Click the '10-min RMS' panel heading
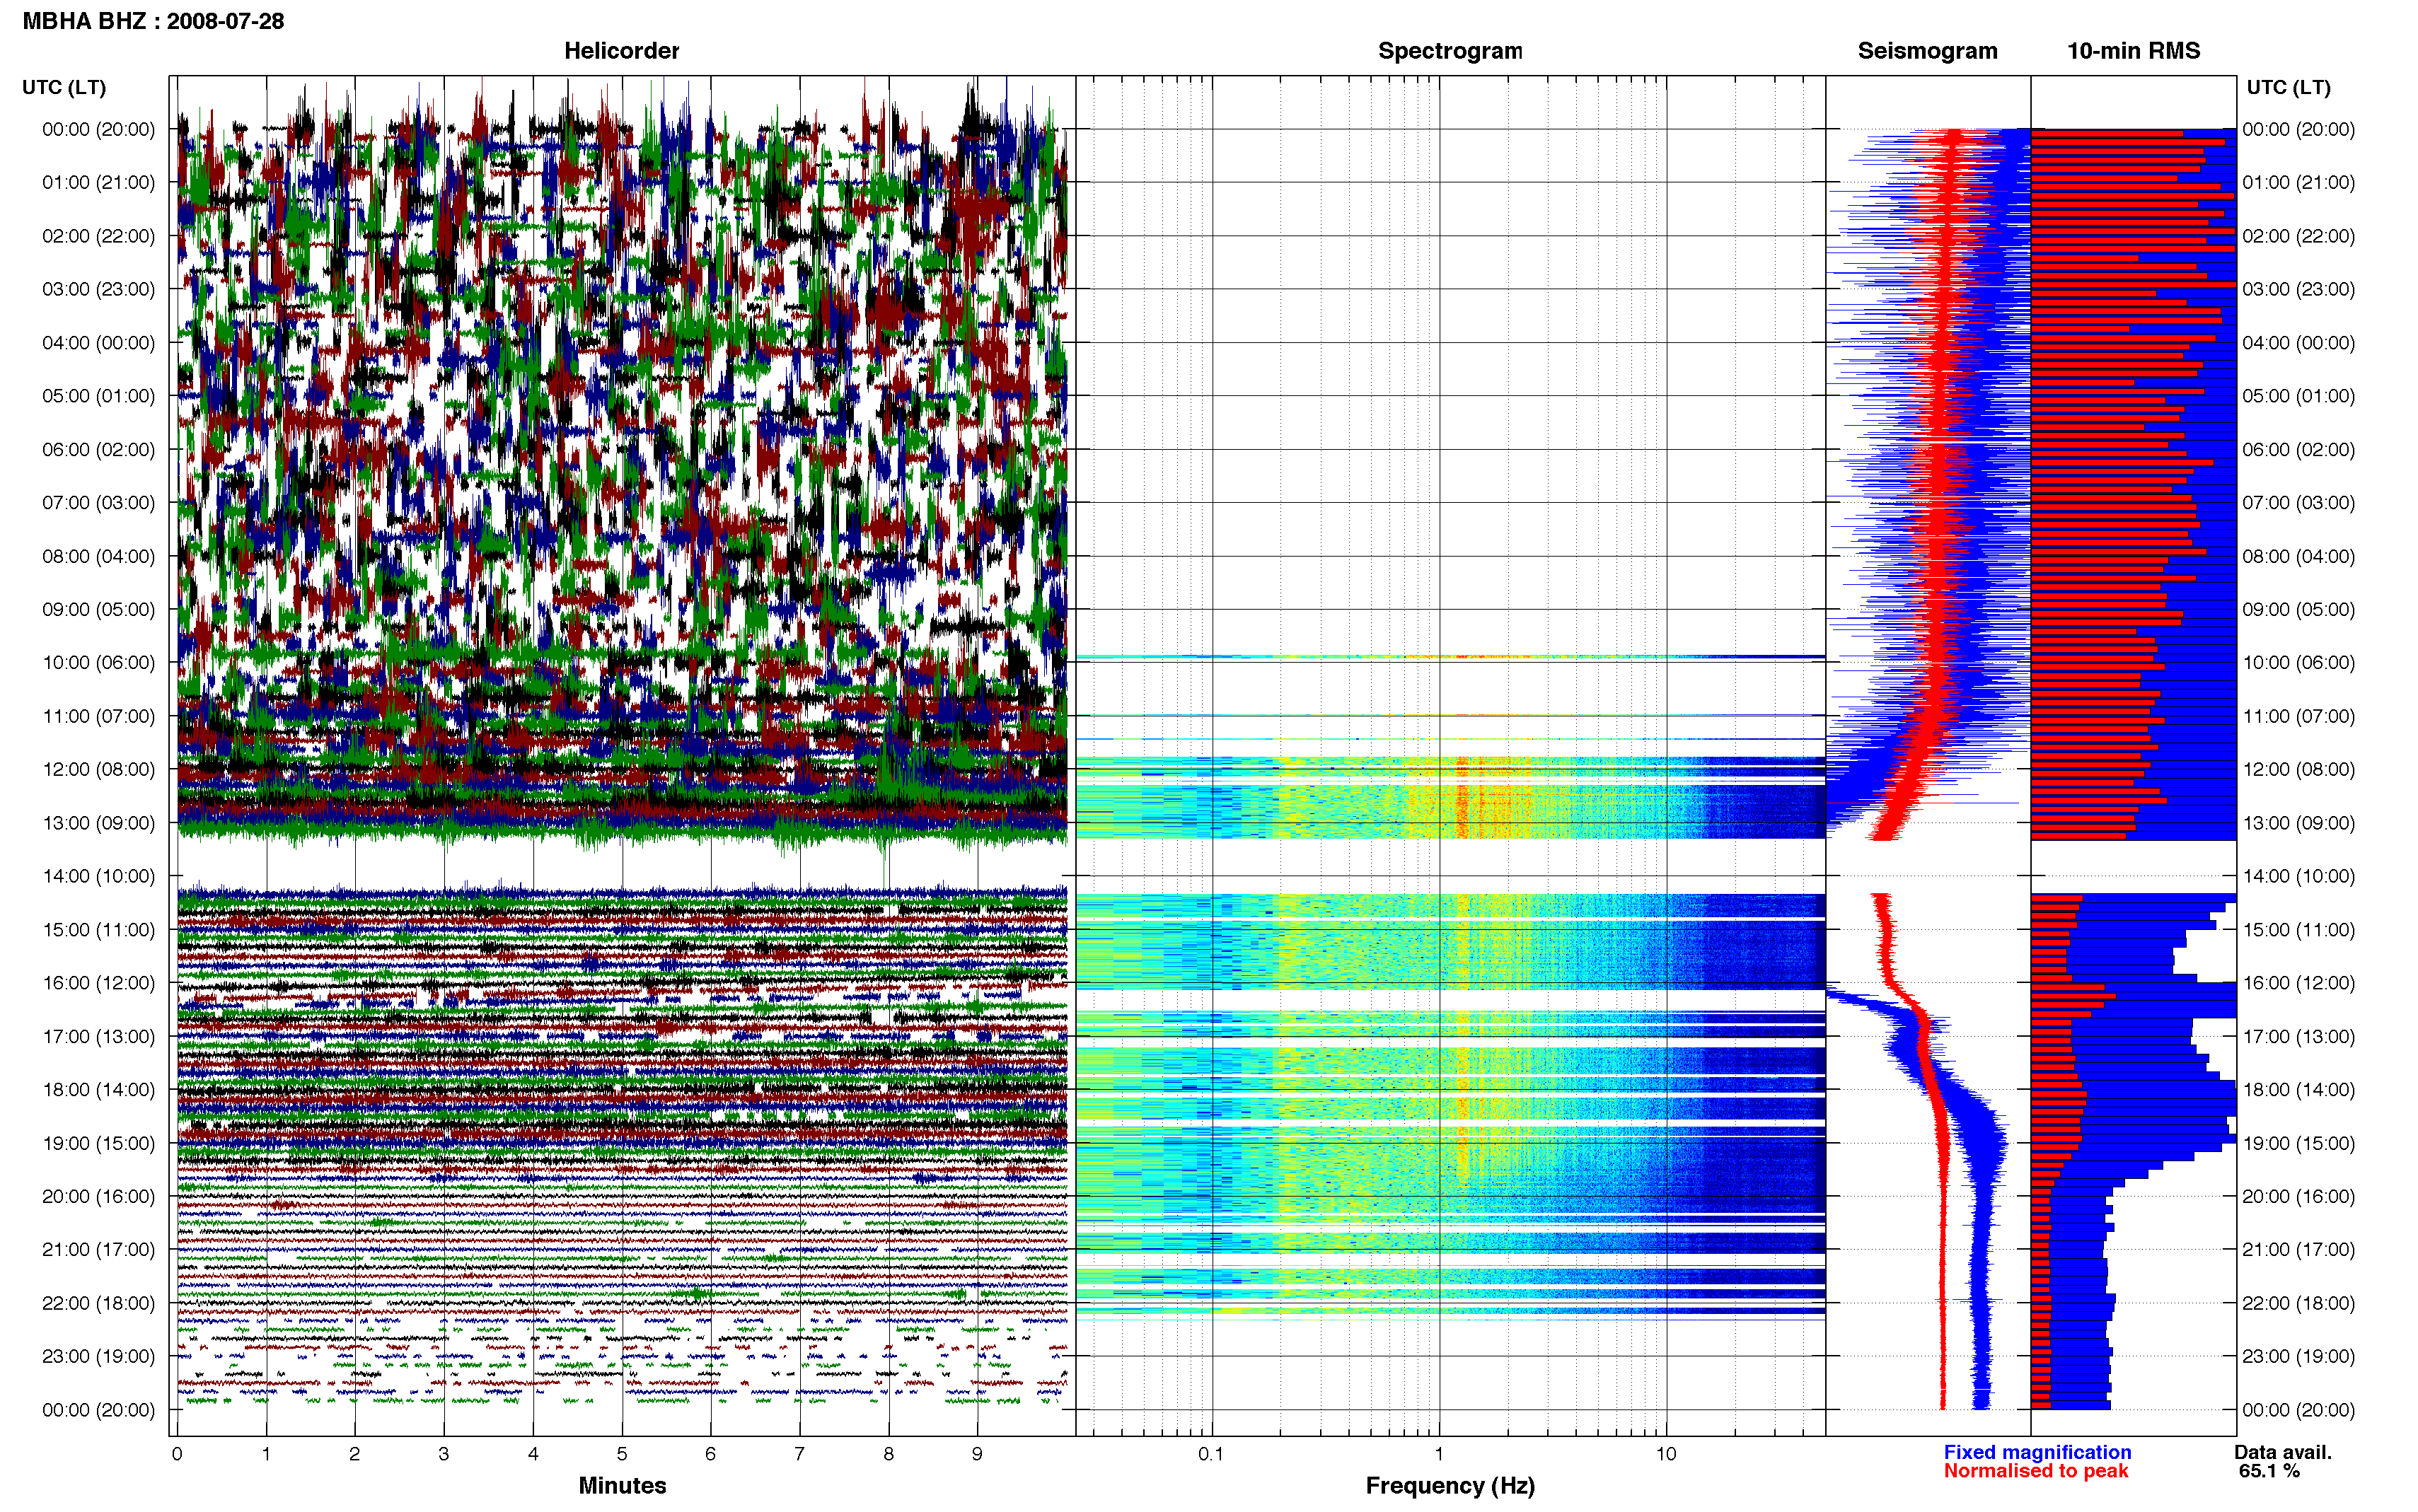This screenshot has height=1512, width=2418. pyautogui.click(x=2133, y=51)
